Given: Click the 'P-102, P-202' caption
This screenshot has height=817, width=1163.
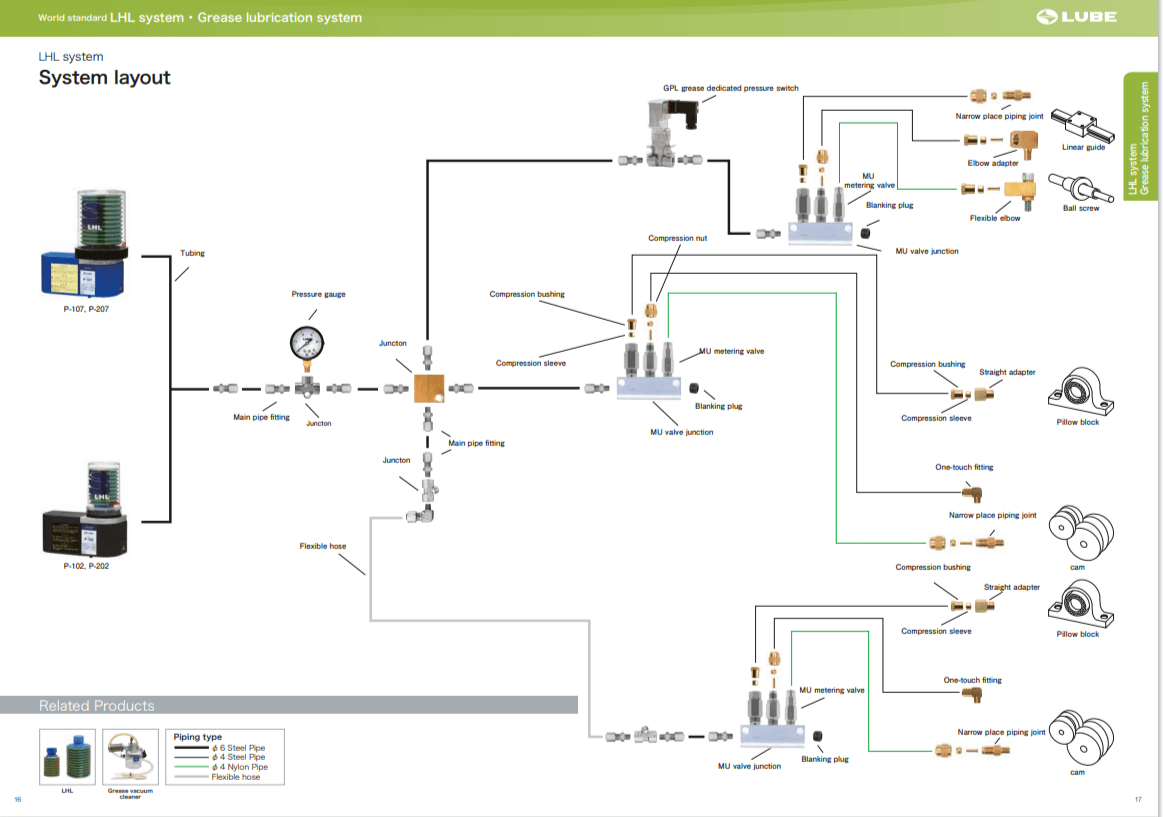Looking at the screenshot, I should [x=86, y=566].
